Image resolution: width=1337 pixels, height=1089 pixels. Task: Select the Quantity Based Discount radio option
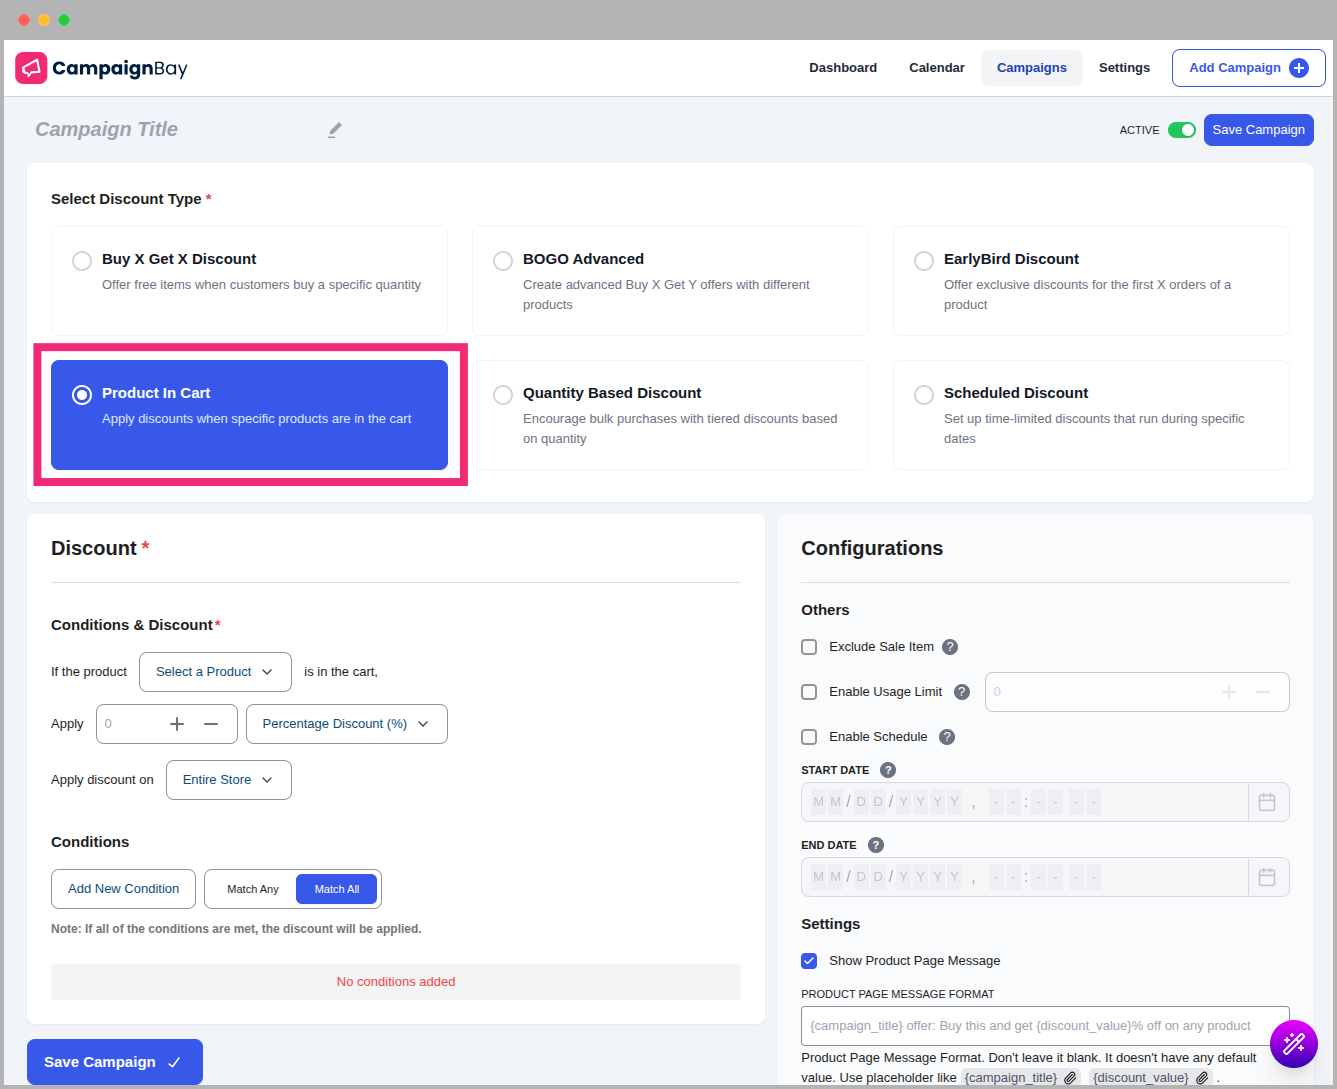click(x=503, y=395)
